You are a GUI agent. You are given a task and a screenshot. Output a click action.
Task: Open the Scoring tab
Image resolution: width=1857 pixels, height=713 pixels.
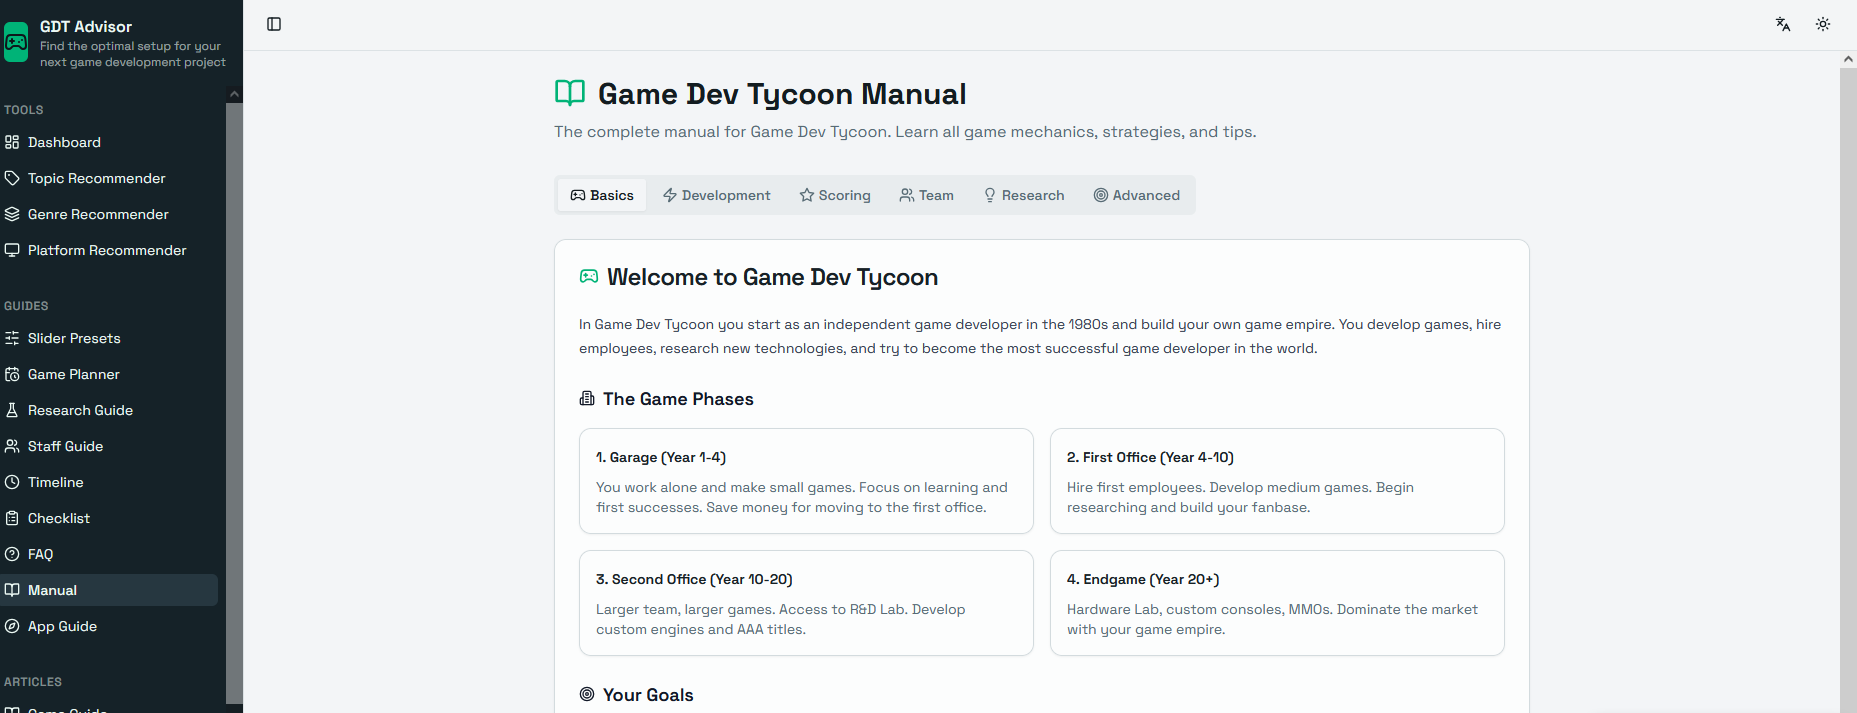(x=835, y=195)
